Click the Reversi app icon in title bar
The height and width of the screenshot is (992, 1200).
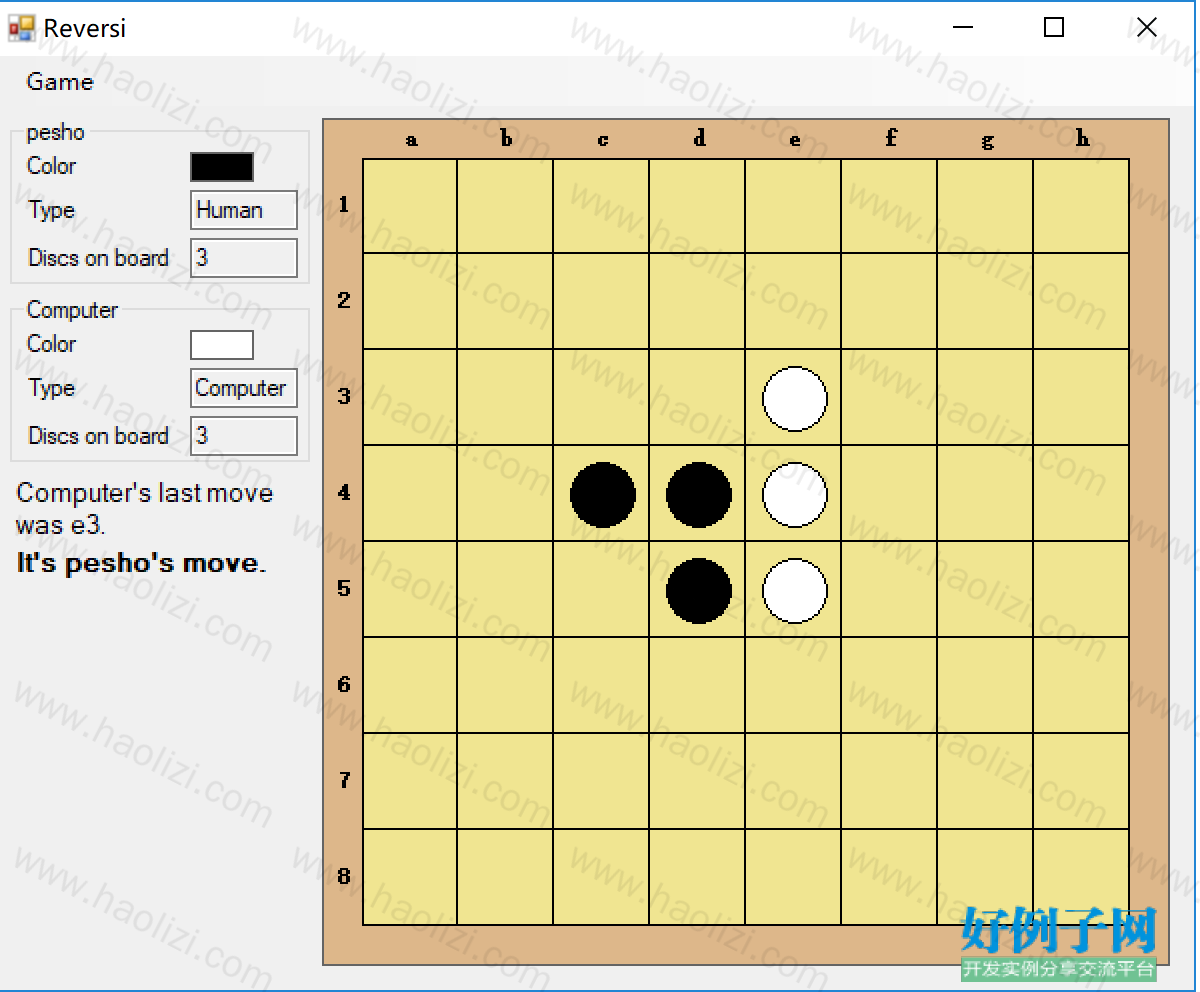[x=21, y=28]
